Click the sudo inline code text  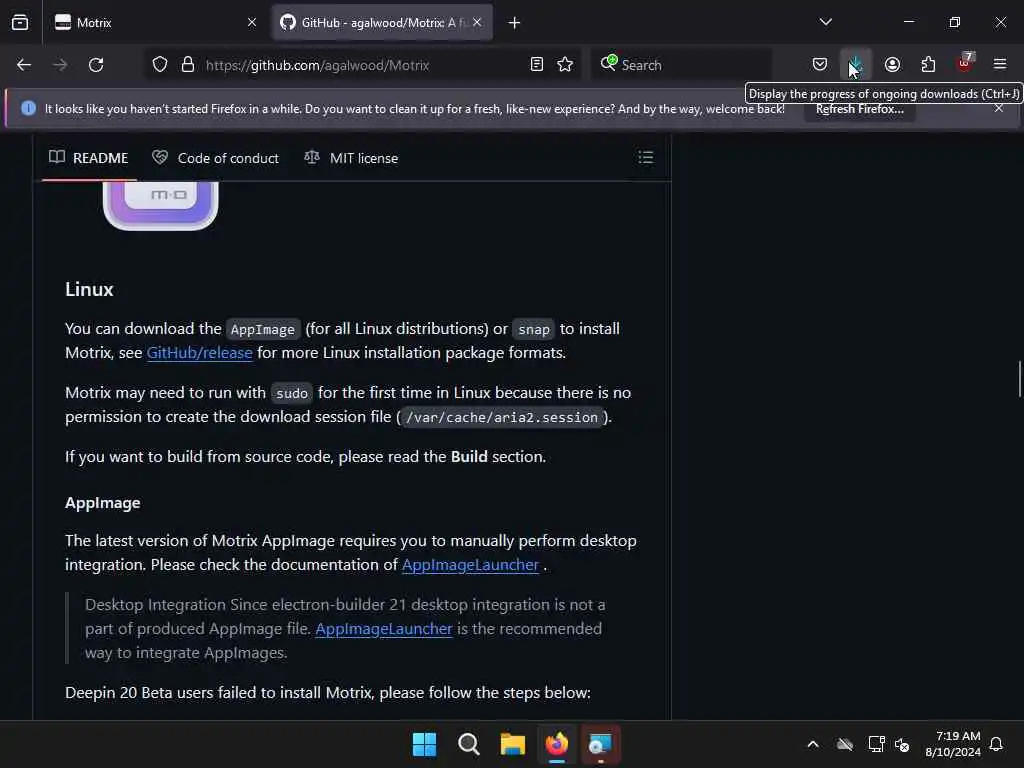click(292, 393)
